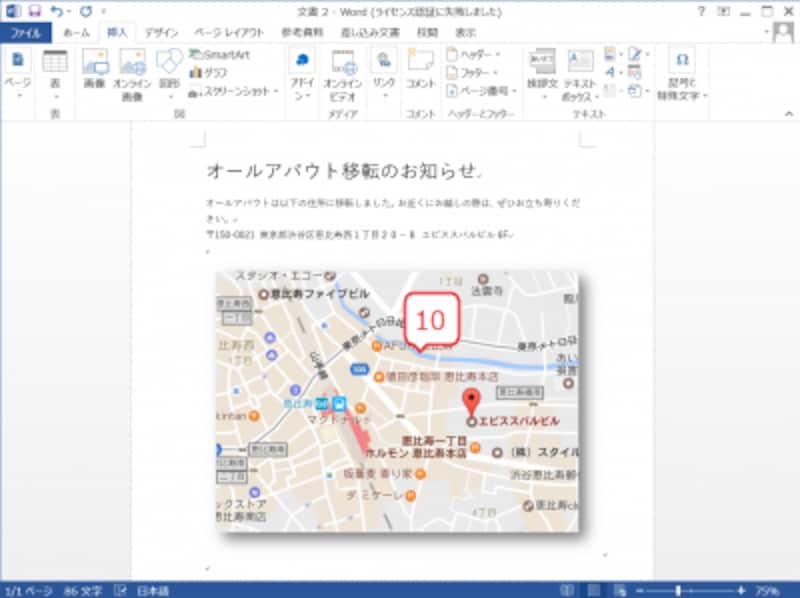This screenshot has height=598, width=800.
Task: Insert a signature line icon
Action: (x=638, y=54)
